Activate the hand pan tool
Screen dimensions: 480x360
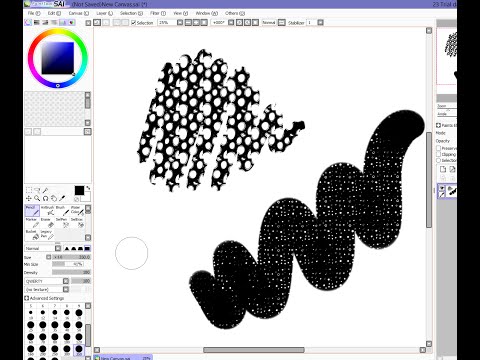(x=54, y=199)
